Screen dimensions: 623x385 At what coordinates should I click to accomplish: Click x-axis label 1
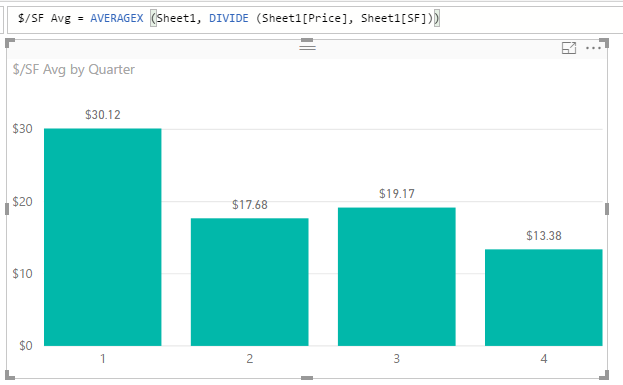[103, 359]
